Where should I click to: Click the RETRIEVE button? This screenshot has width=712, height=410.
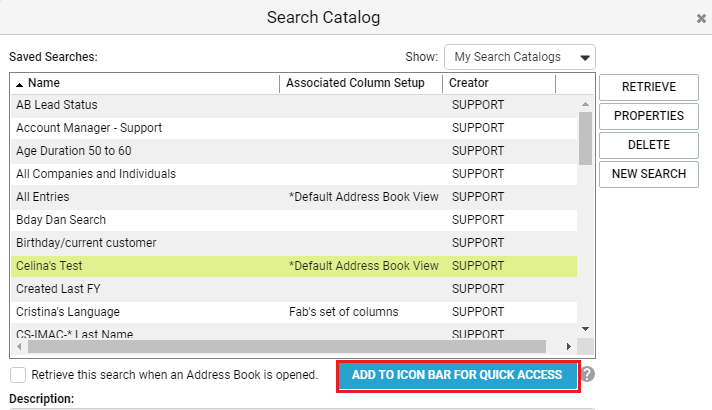[649, 87]
